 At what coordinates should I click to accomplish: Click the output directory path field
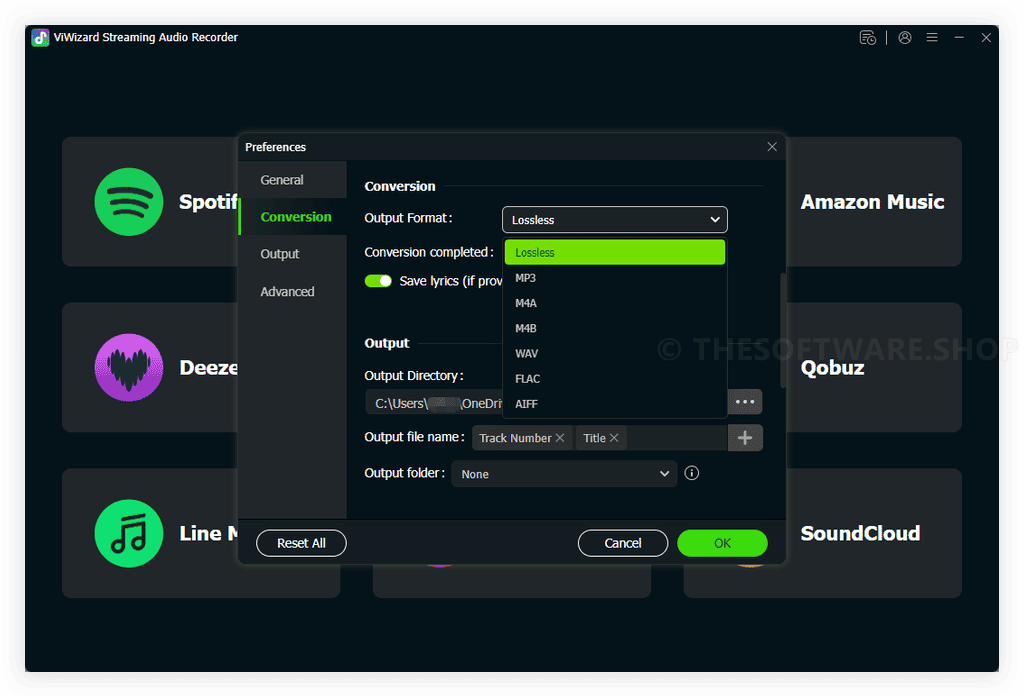434,402
